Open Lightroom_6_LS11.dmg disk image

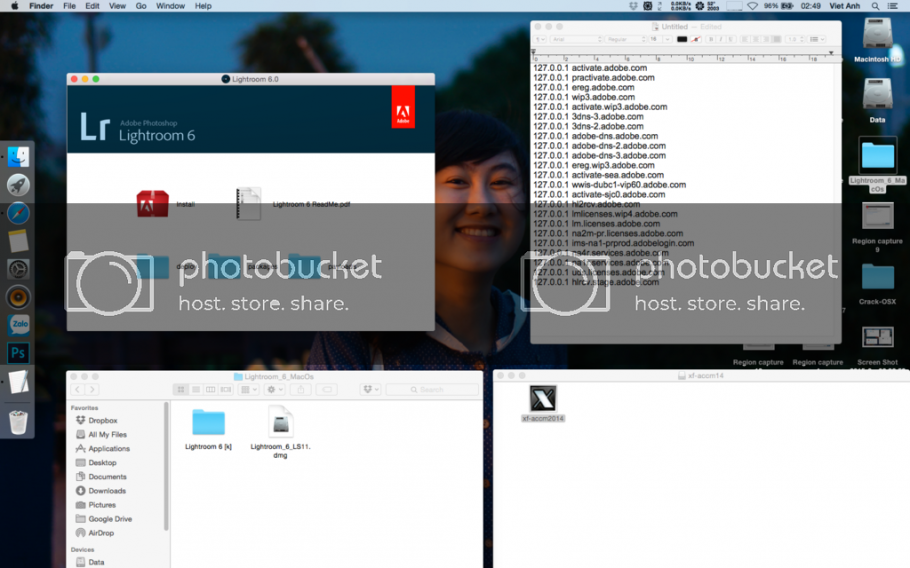click(280, 422)
